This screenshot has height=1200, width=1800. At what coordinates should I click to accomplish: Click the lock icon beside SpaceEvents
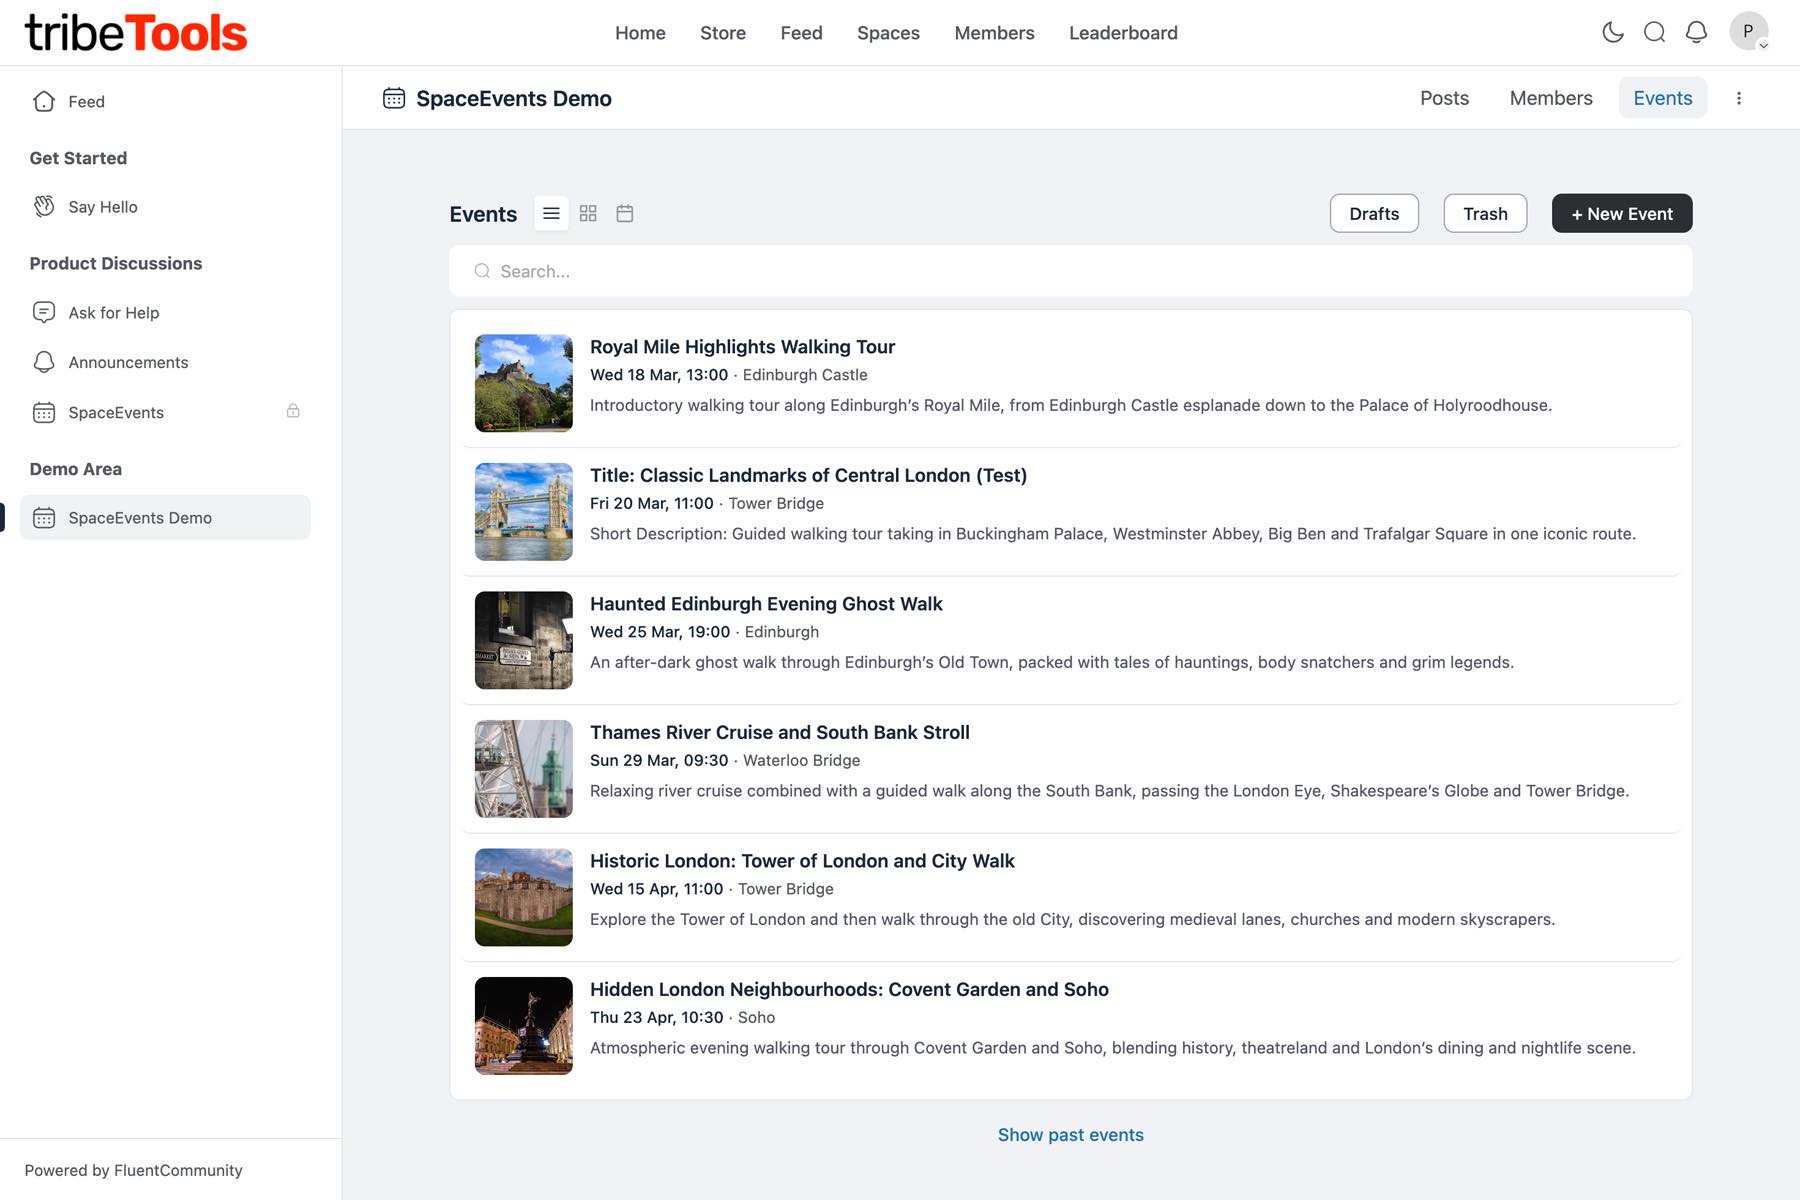[x=293, y=411]
